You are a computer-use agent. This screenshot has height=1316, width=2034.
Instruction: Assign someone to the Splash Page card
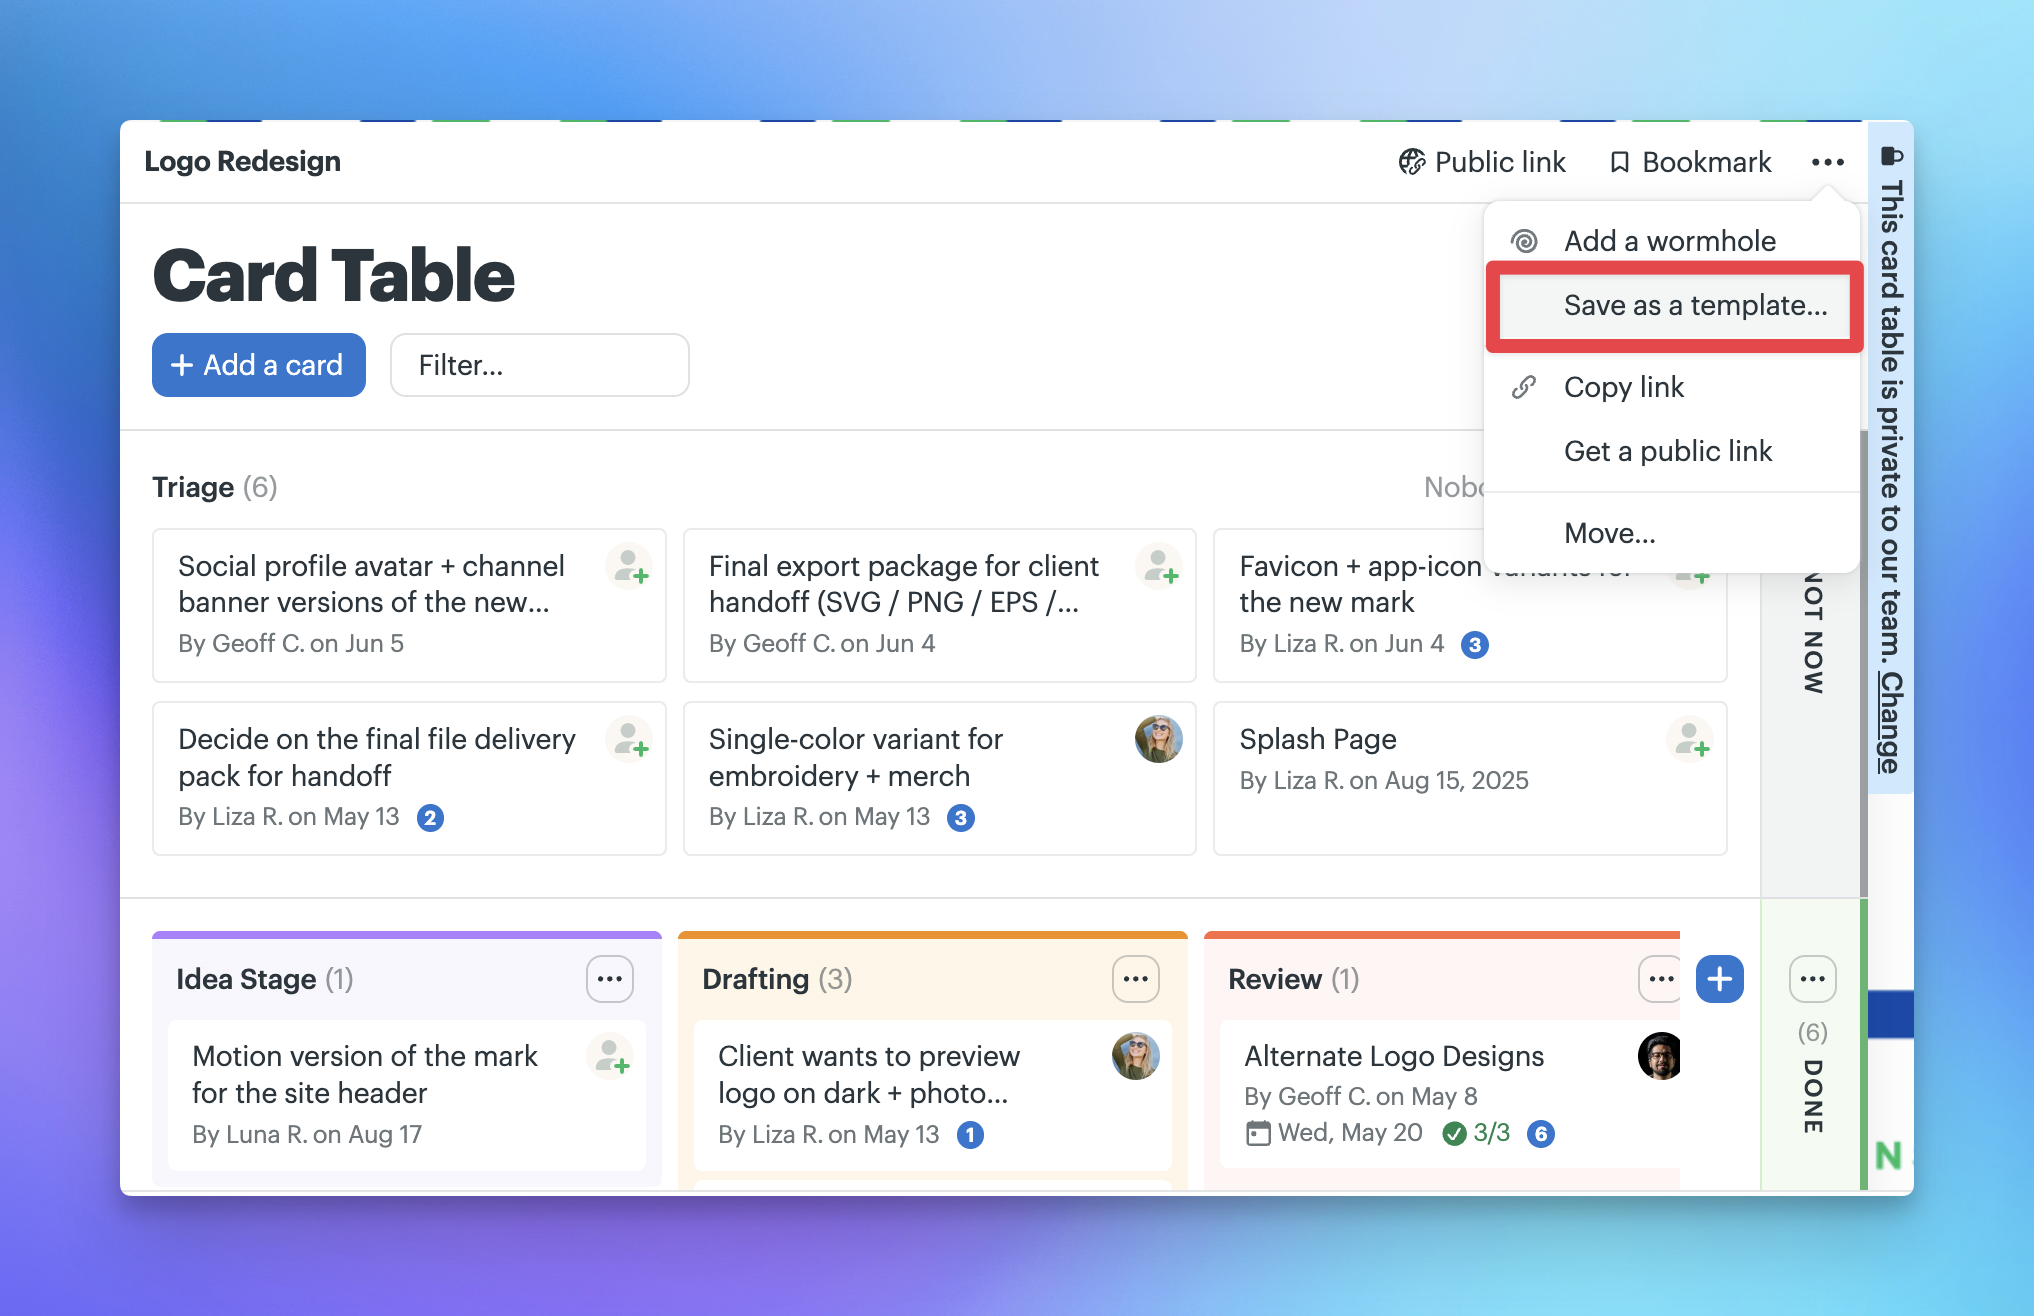[x=1690, y=740]
